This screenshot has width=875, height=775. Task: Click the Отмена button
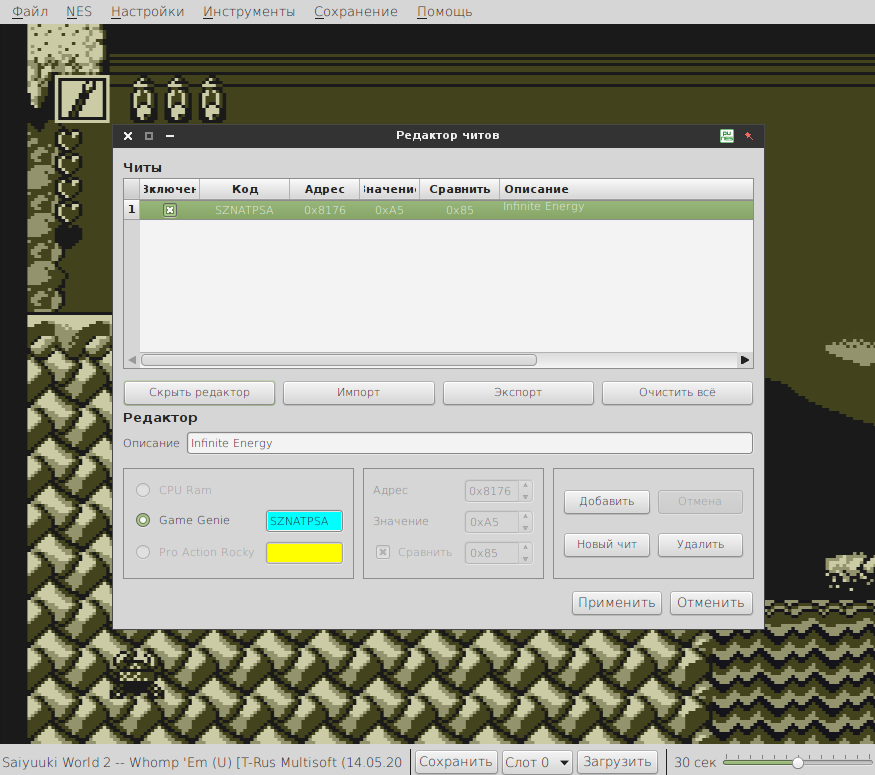coord(700,502)
